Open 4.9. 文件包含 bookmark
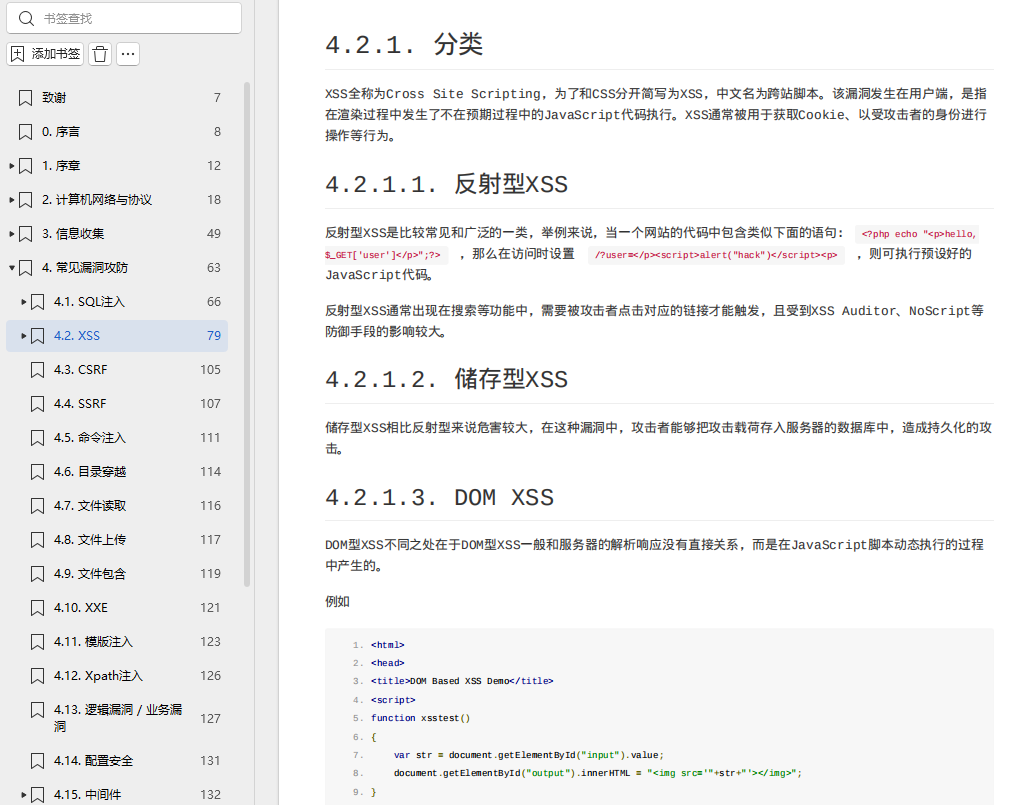Image resolution: width=1011 pixels, height=805 pixels. click(x=90, y=574)
